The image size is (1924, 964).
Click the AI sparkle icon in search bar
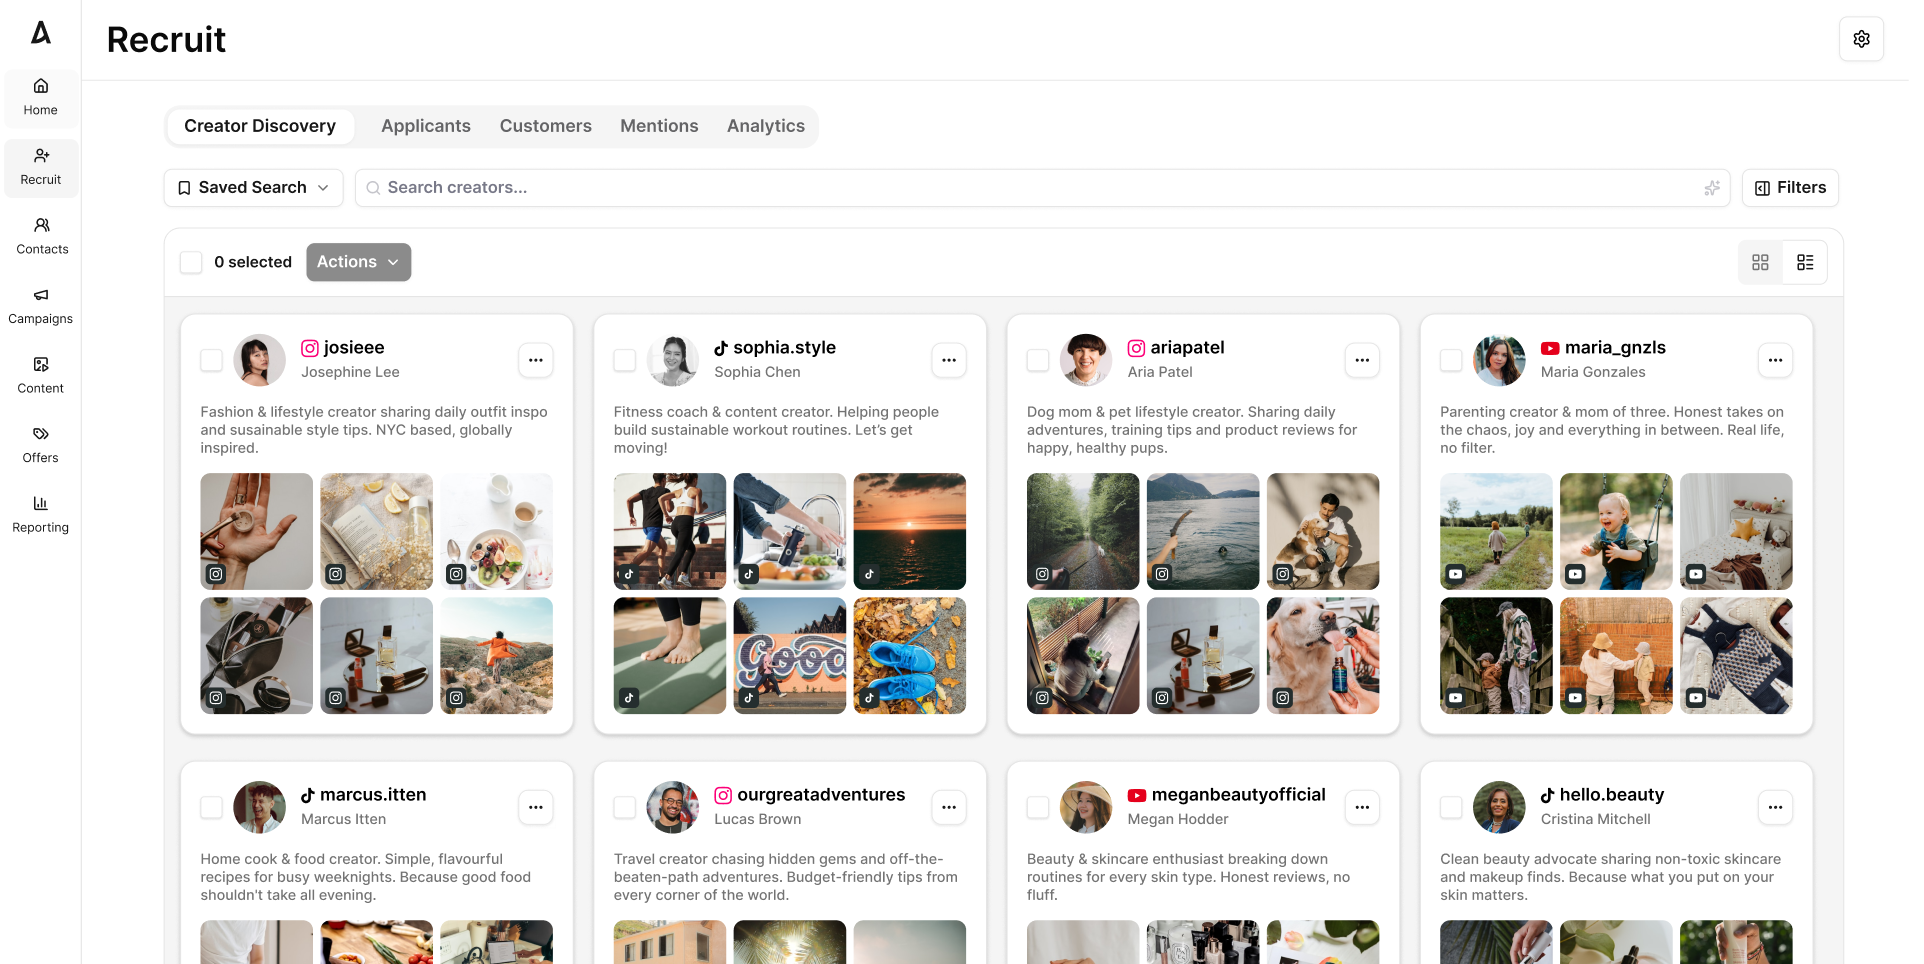pyautogui.click(x=1711, y=188)
